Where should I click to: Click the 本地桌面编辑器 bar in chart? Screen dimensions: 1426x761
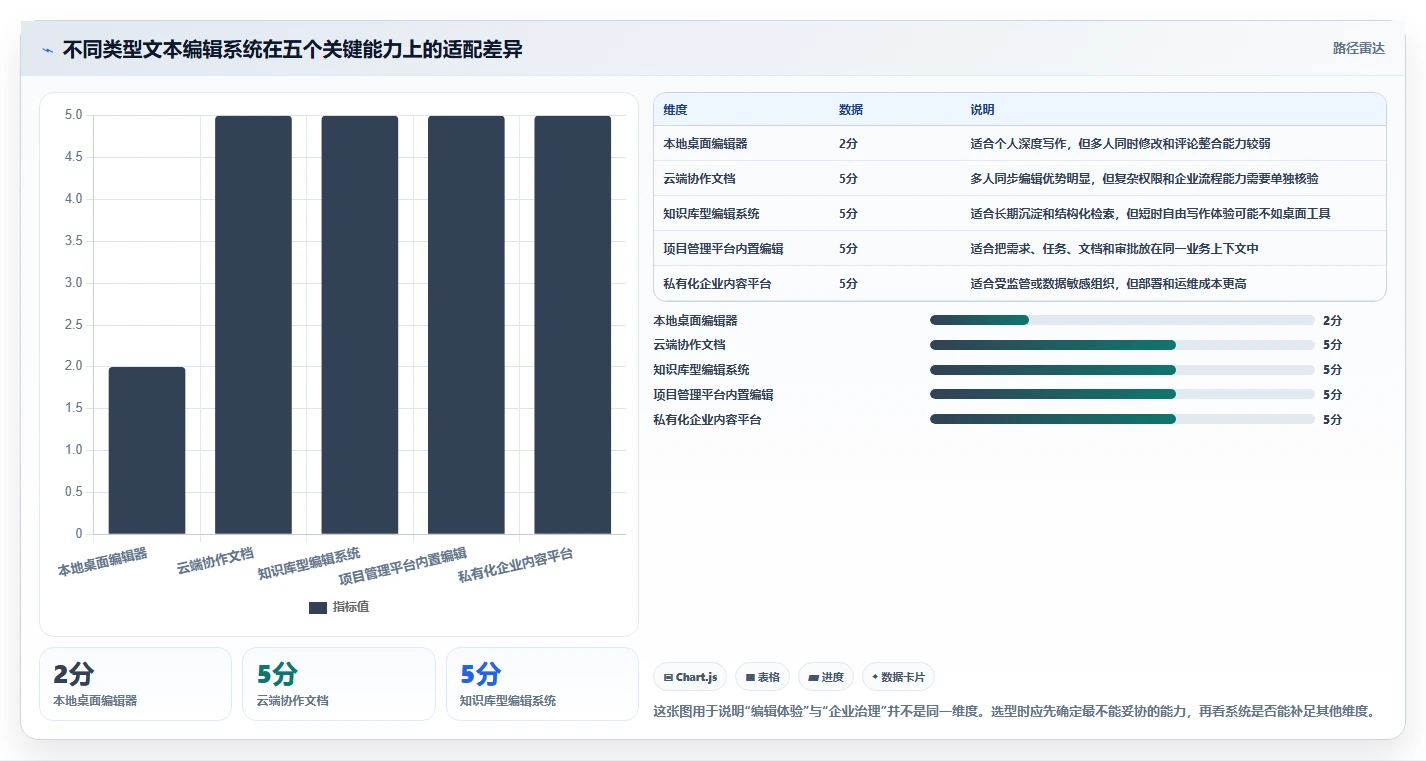147,450
